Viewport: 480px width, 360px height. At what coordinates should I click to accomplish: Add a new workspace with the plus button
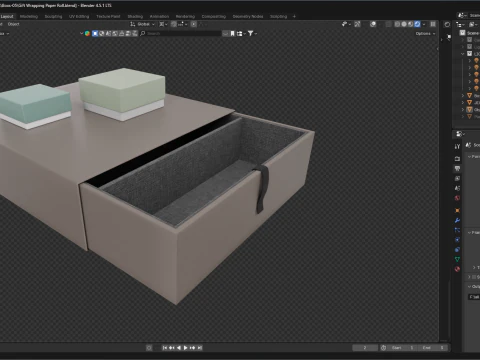click(294, 16)
